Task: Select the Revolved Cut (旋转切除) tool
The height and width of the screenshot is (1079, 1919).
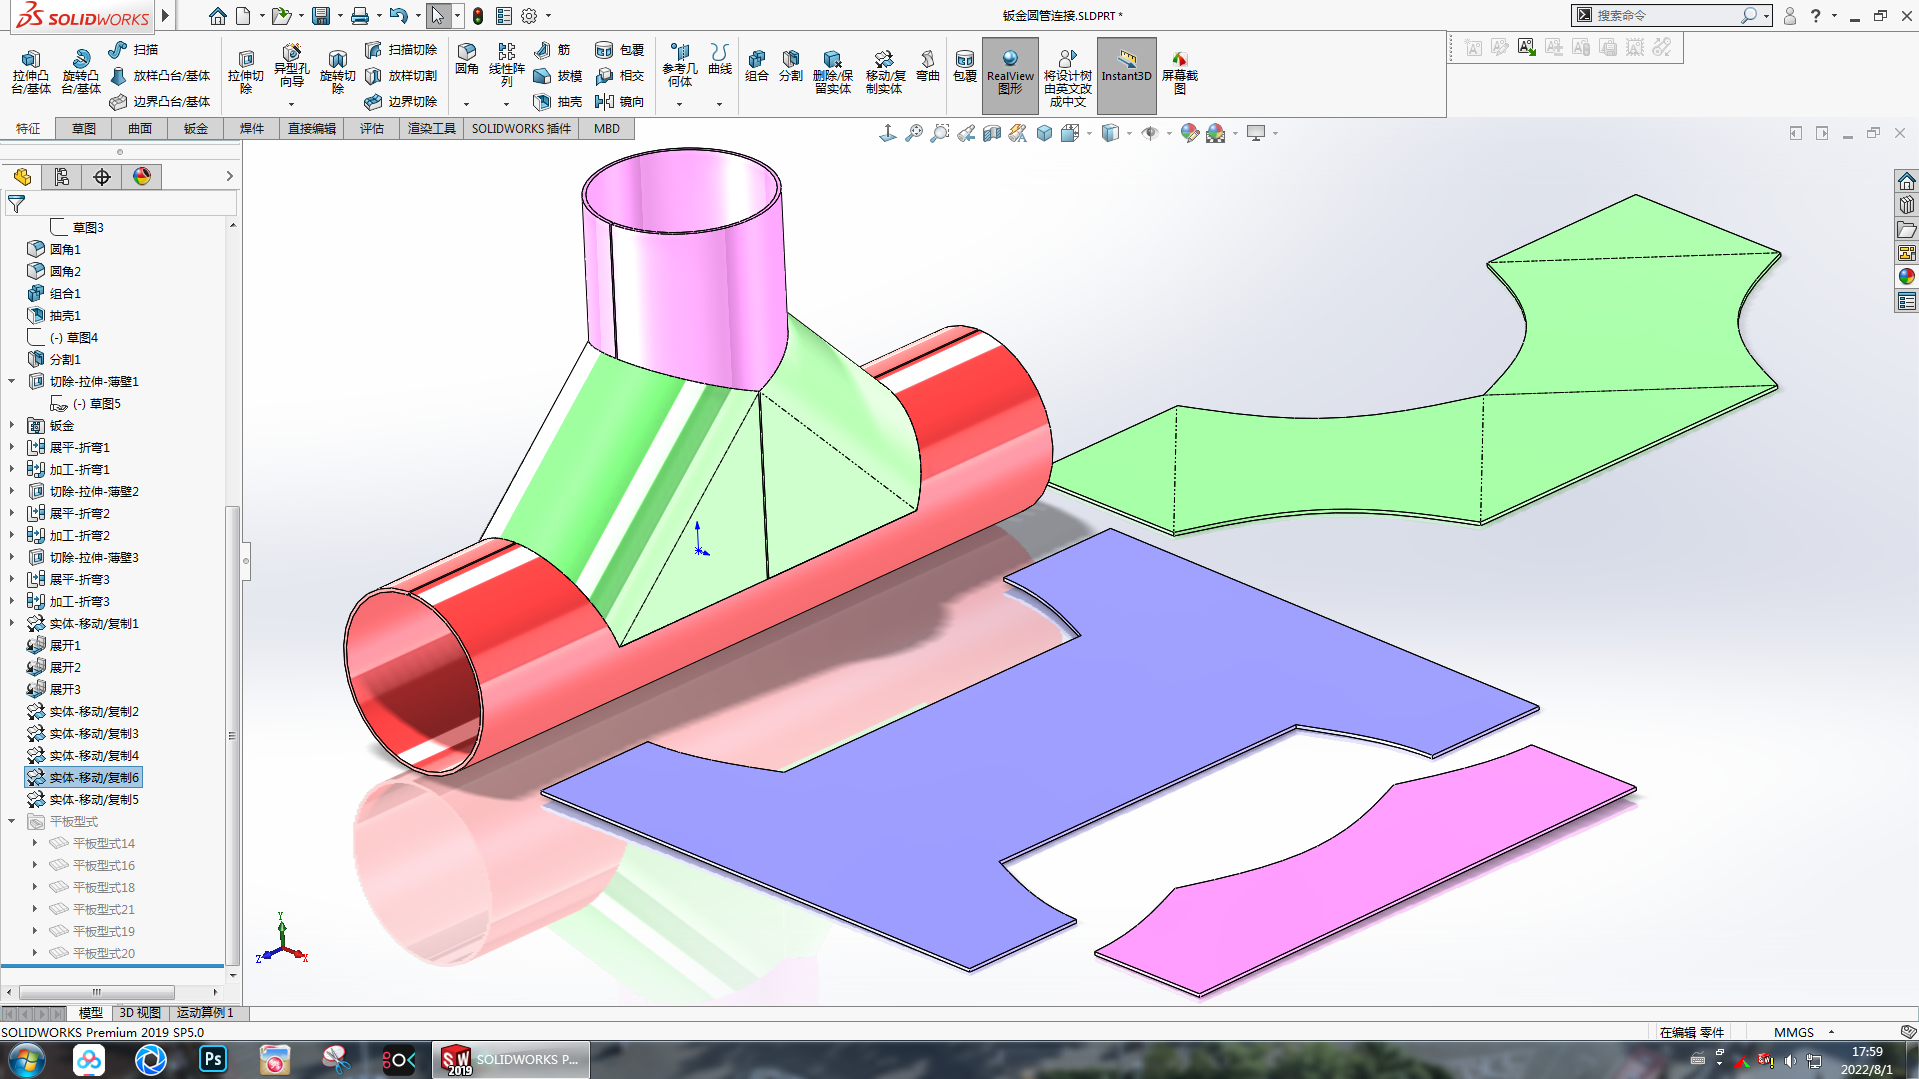Action: (337, 71)
